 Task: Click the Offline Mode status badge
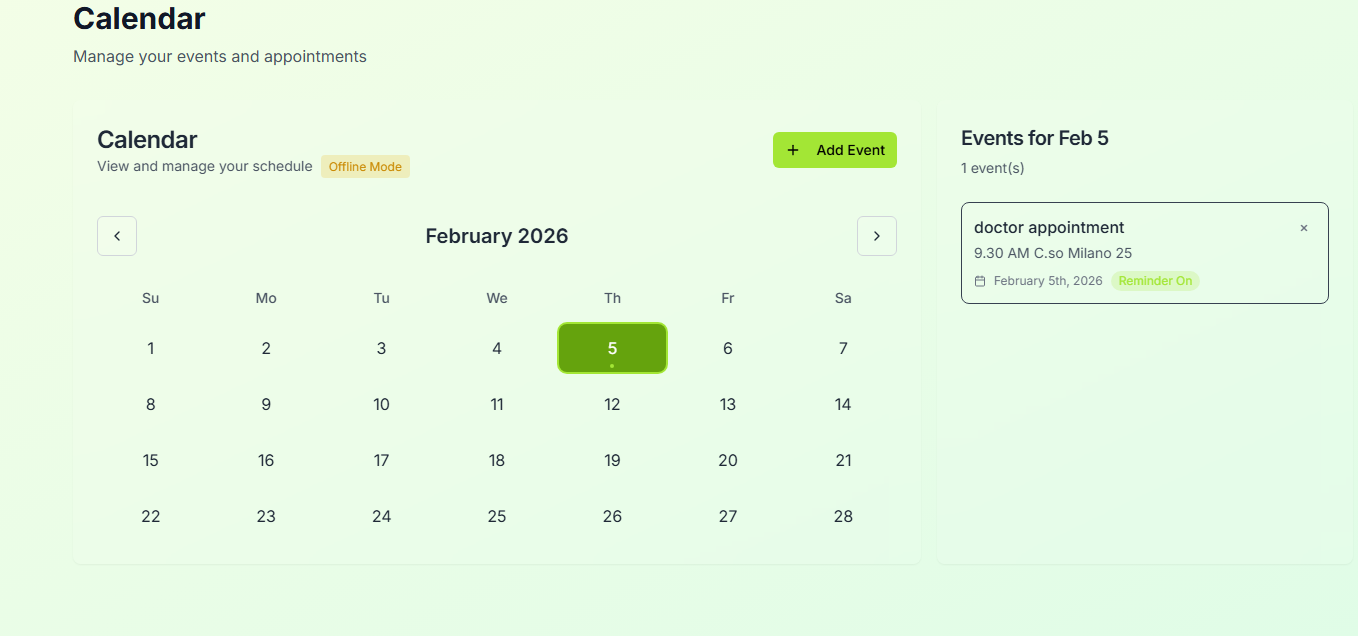coord(365,166)
